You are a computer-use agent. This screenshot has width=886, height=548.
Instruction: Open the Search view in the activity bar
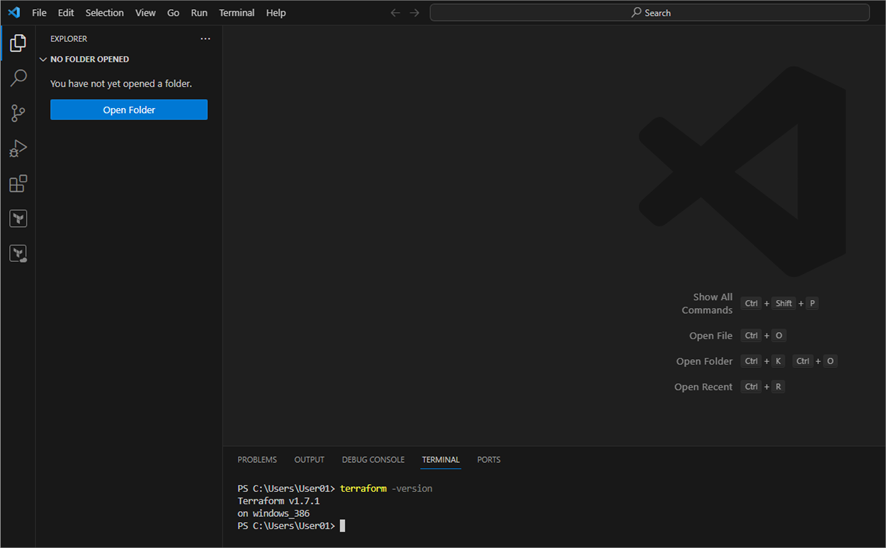coord(18,78)
